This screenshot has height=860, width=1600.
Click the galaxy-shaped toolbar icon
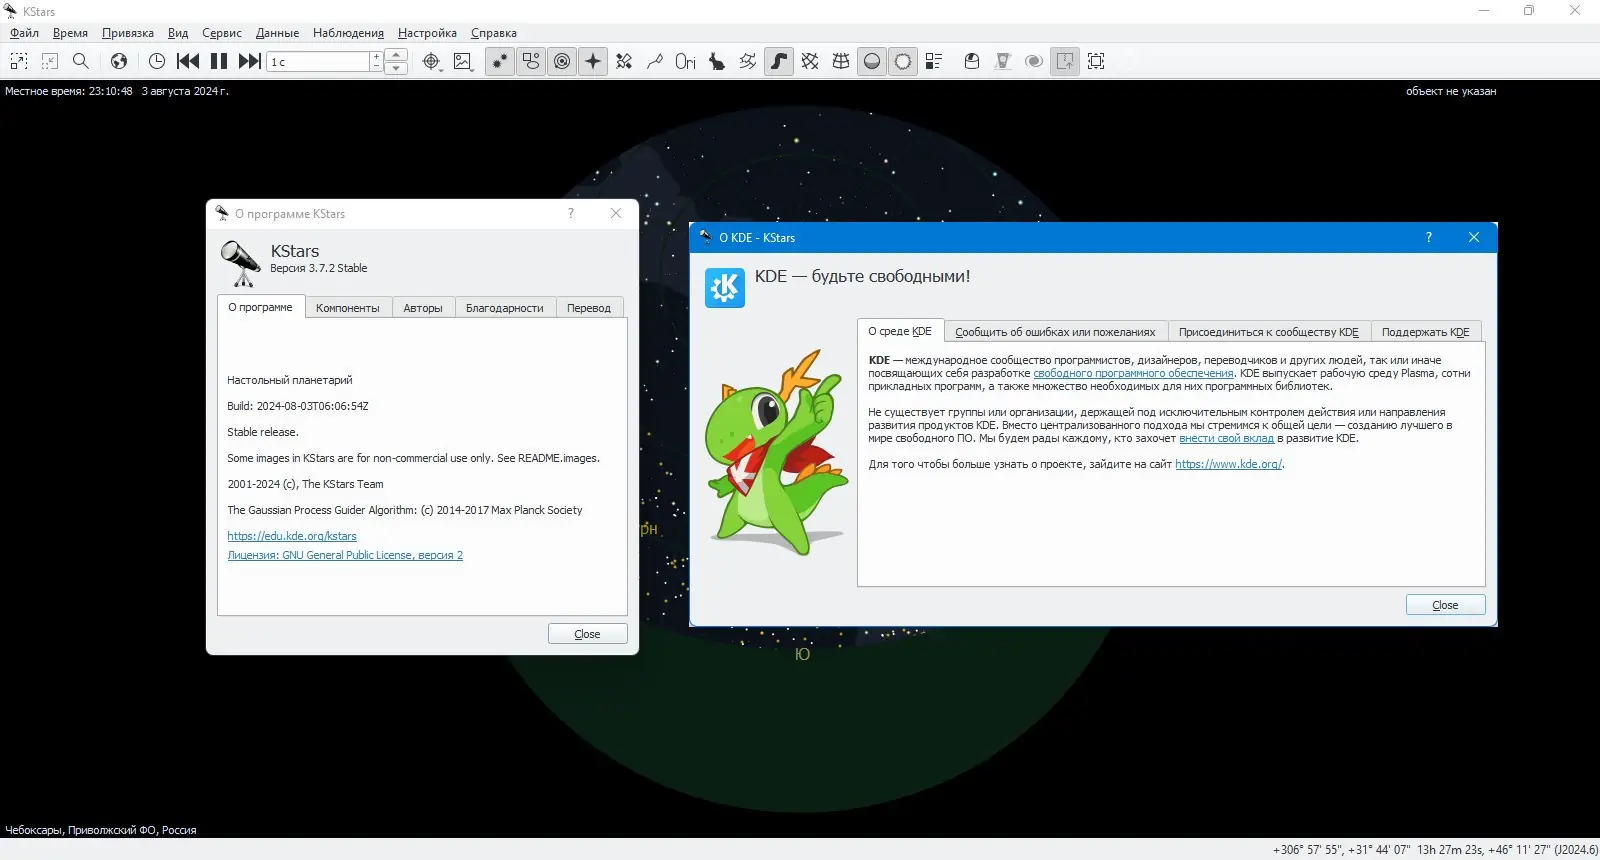tap(1034, 61)
